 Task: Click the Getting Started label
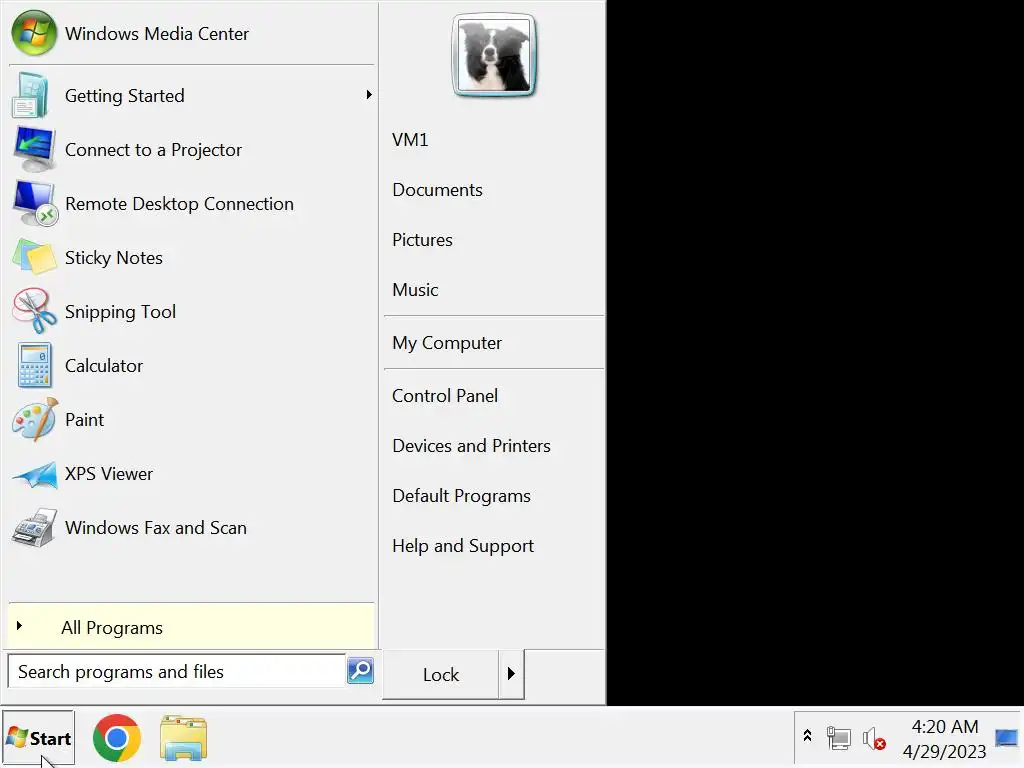(x=125, y=96)
